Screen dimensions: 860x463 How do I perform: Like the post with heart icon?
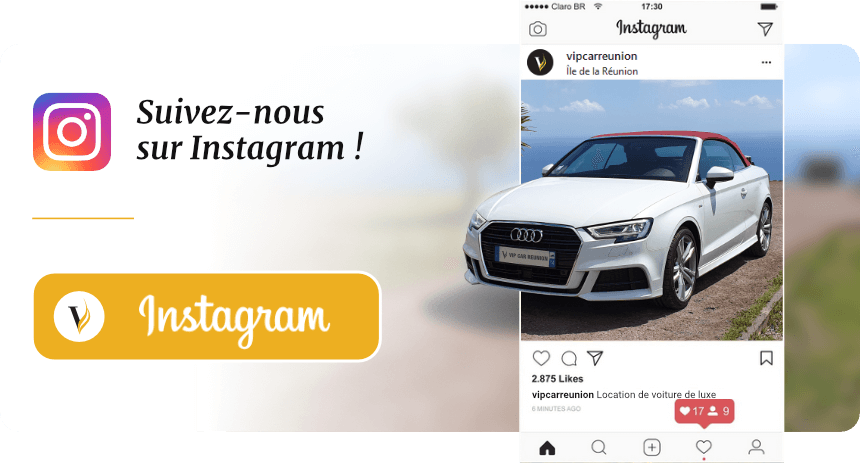click(x=541, y=358)
